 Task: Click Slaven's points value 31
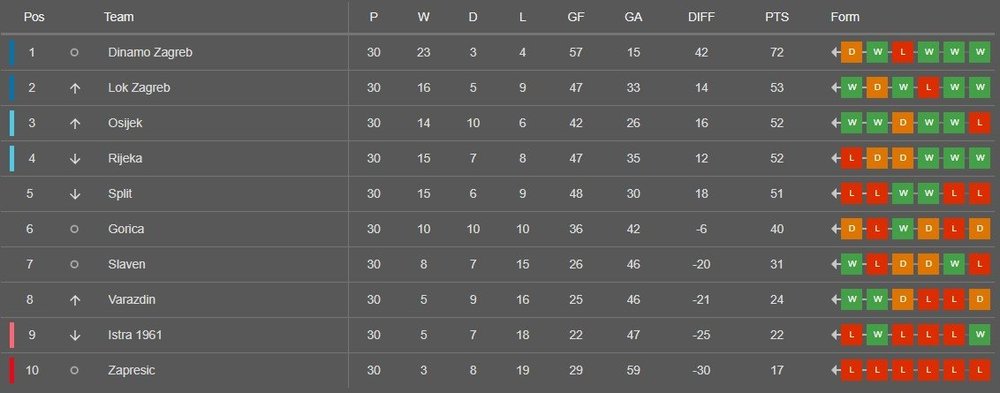point(776,264)
